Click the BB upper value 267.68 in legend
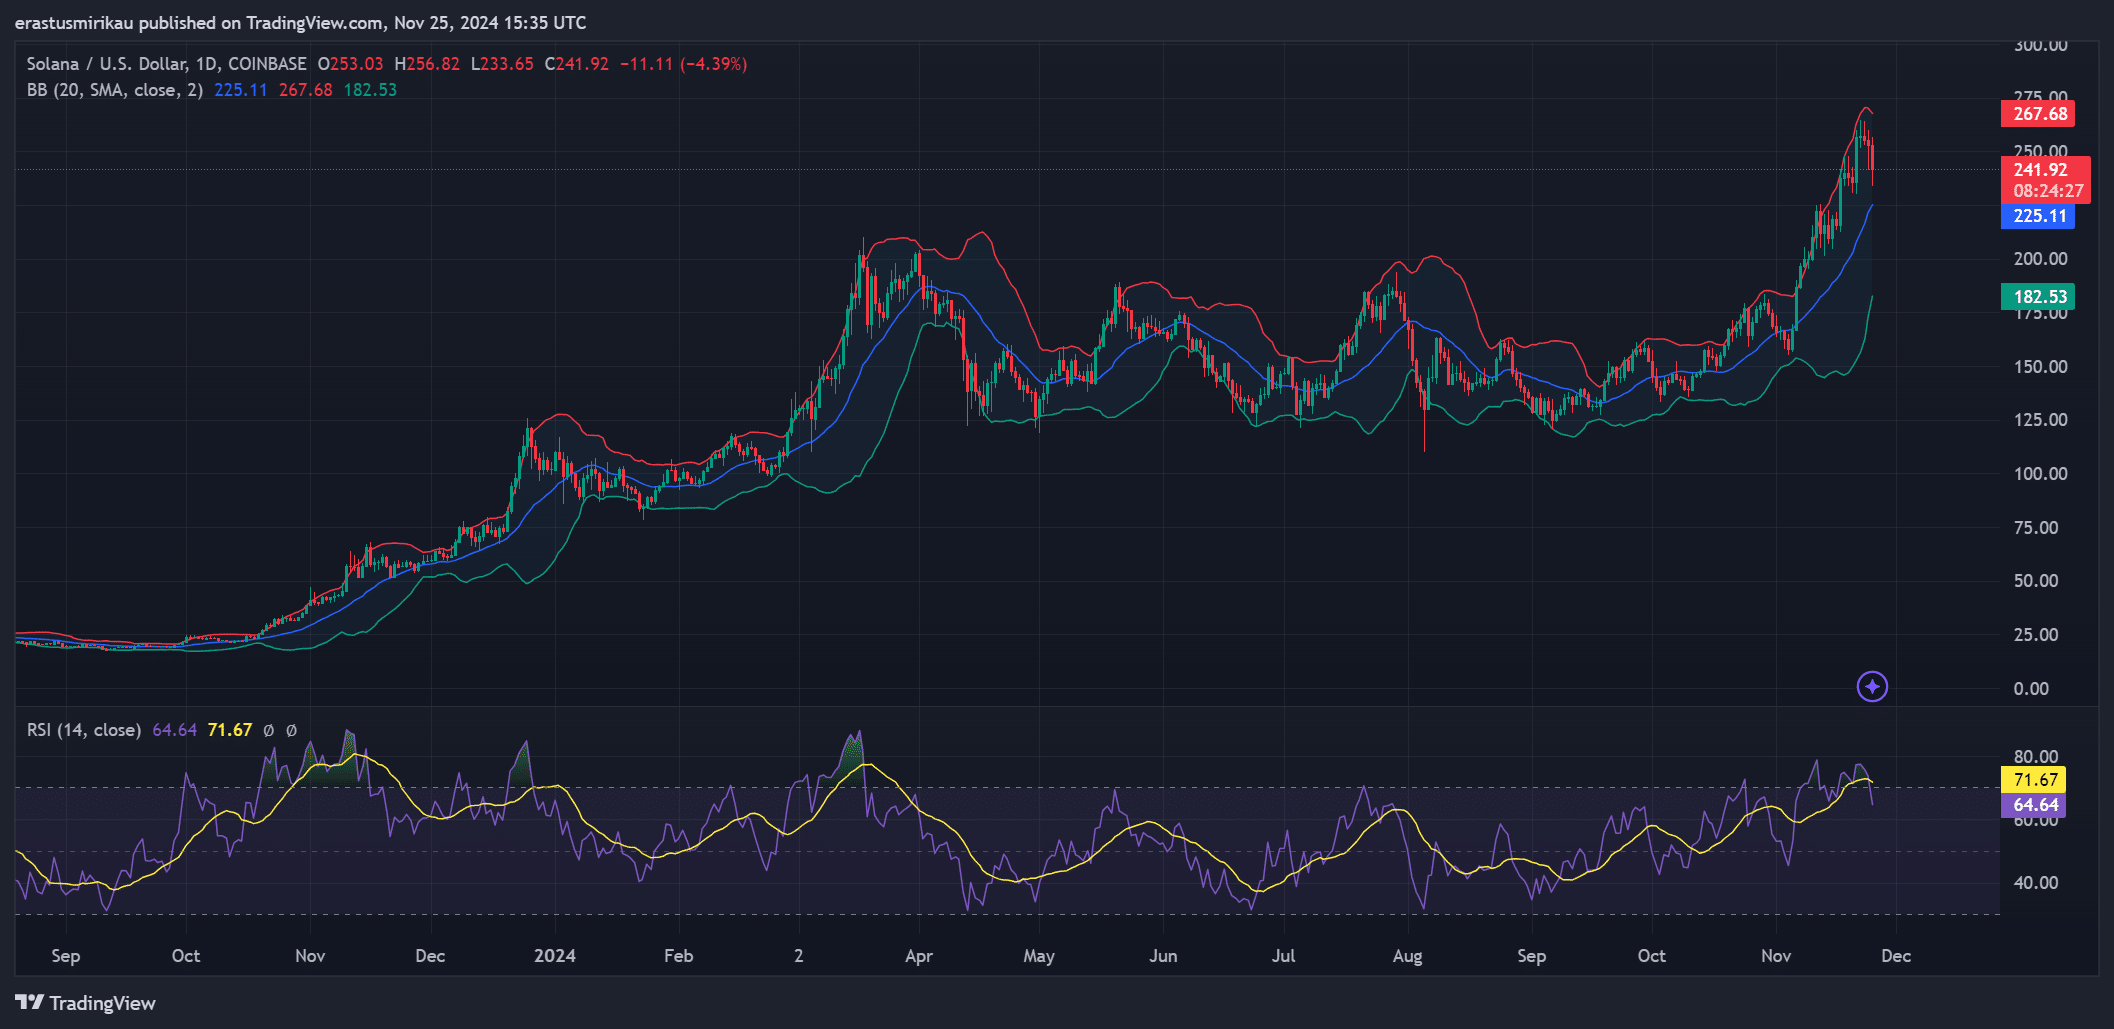The width and height of the screenshot is (2114, 1029). [x=306, y=90]
